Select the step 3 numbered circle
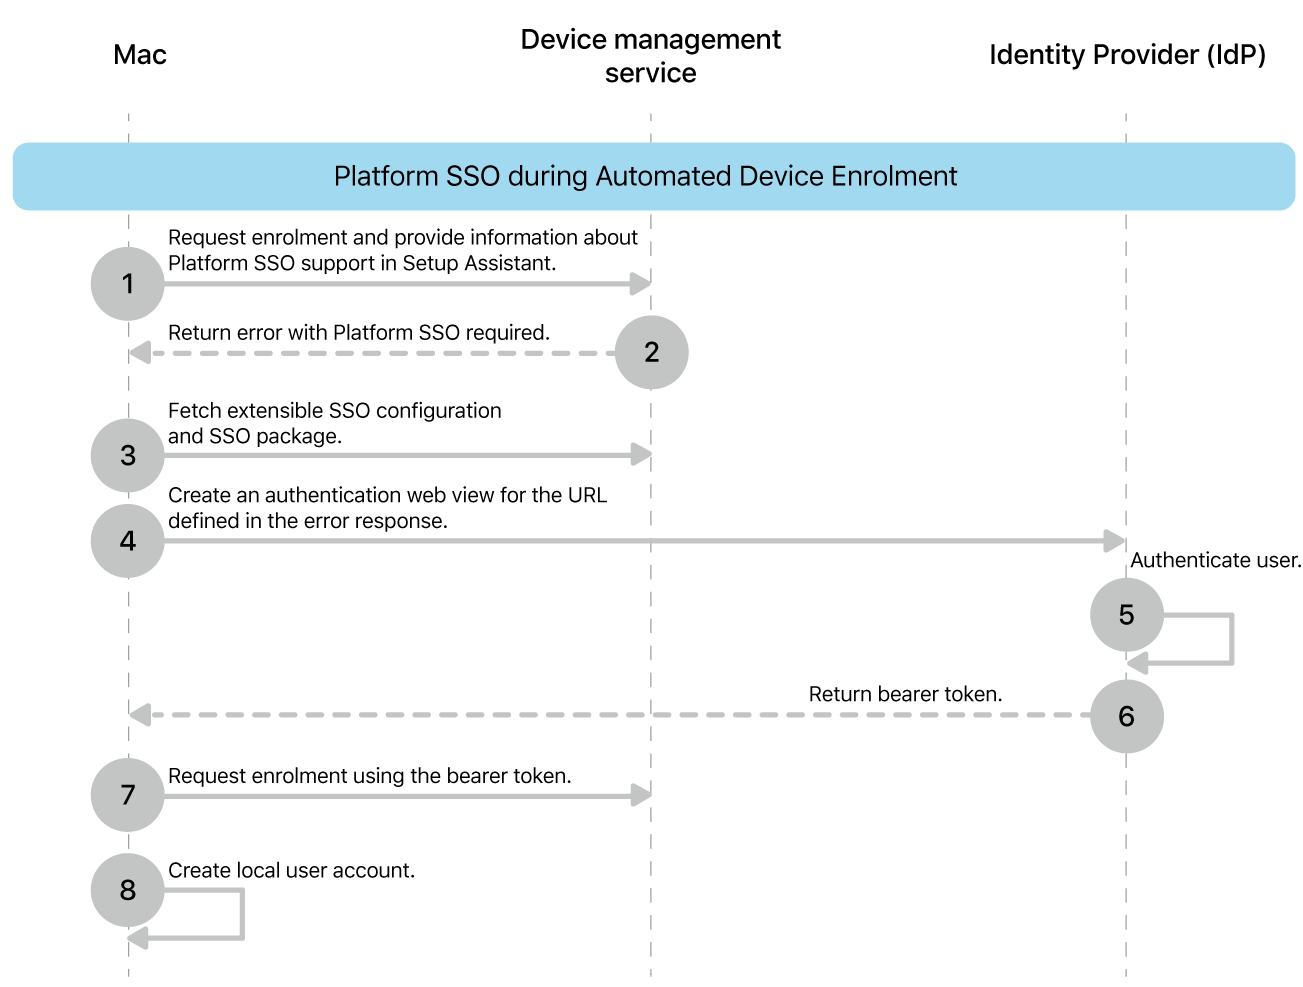Viewport: 1303px width, 987px height. [x=127, y=455]
